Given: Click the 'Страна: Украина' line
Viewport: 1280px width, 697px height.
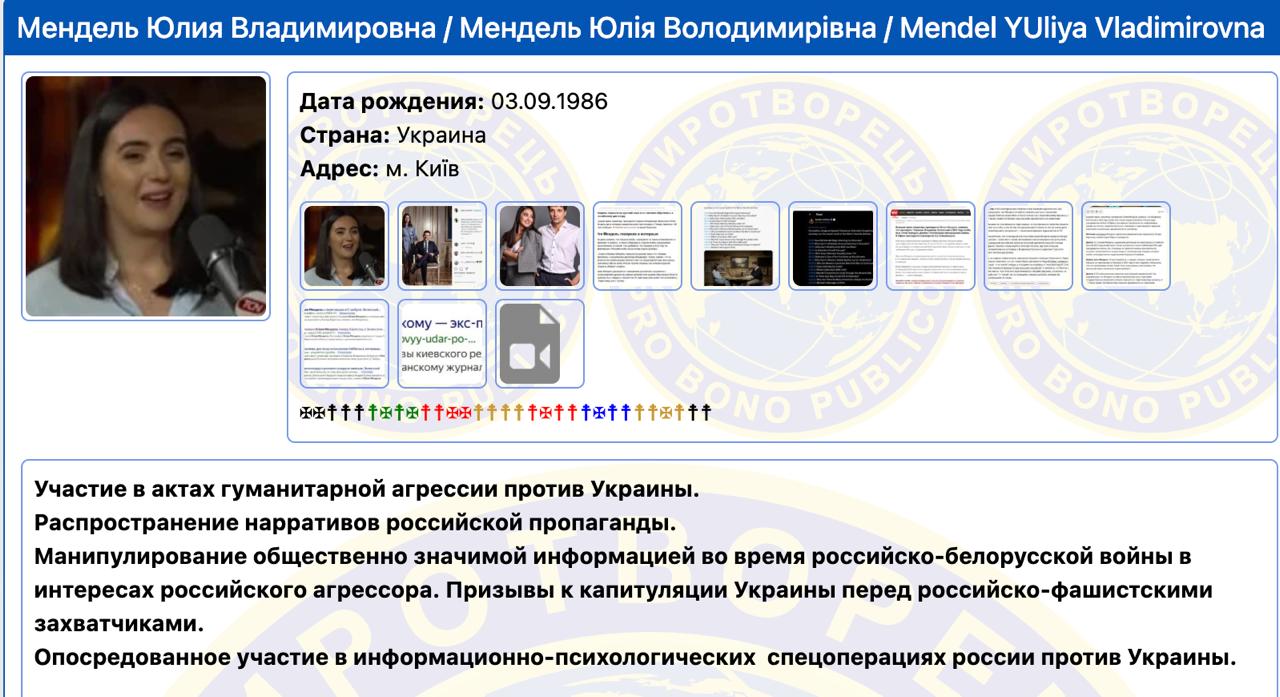Looking at the screenshot, I should (393, 135).
